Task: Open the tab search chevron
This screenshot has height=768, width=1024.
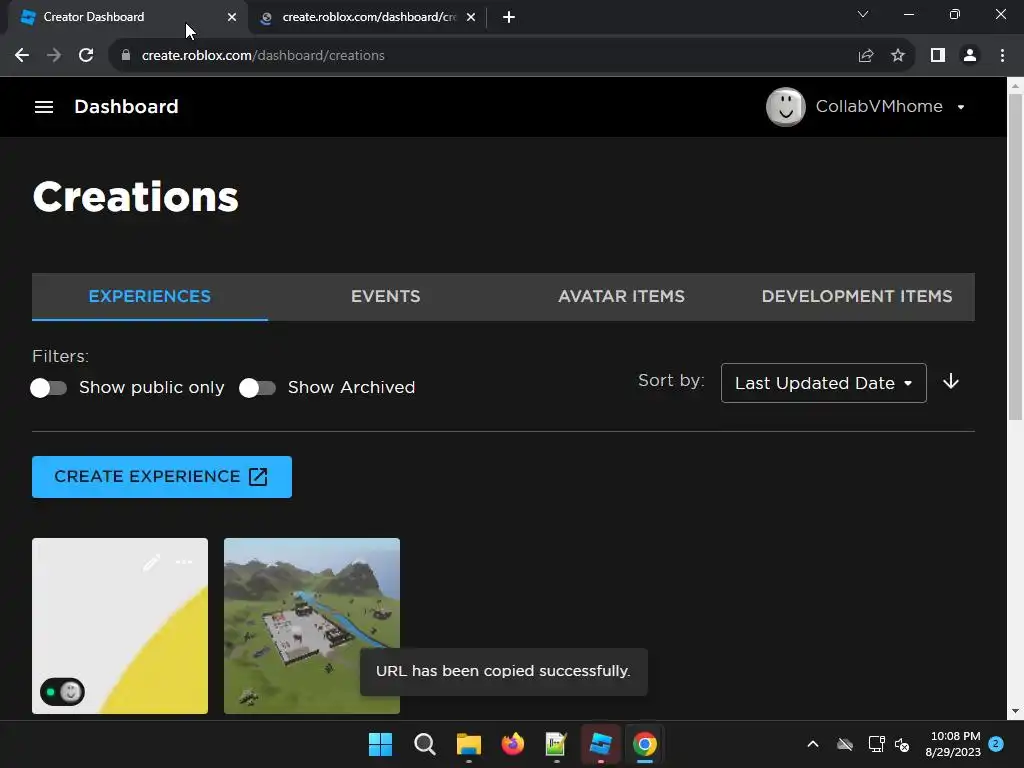Action: coord(863,14)
